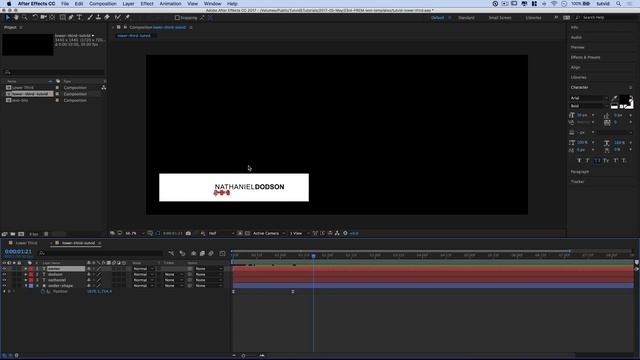Screen dimensions: 640x360
Task: Open the Window menu
Action: pyautogui.click(x=212, y=4)
